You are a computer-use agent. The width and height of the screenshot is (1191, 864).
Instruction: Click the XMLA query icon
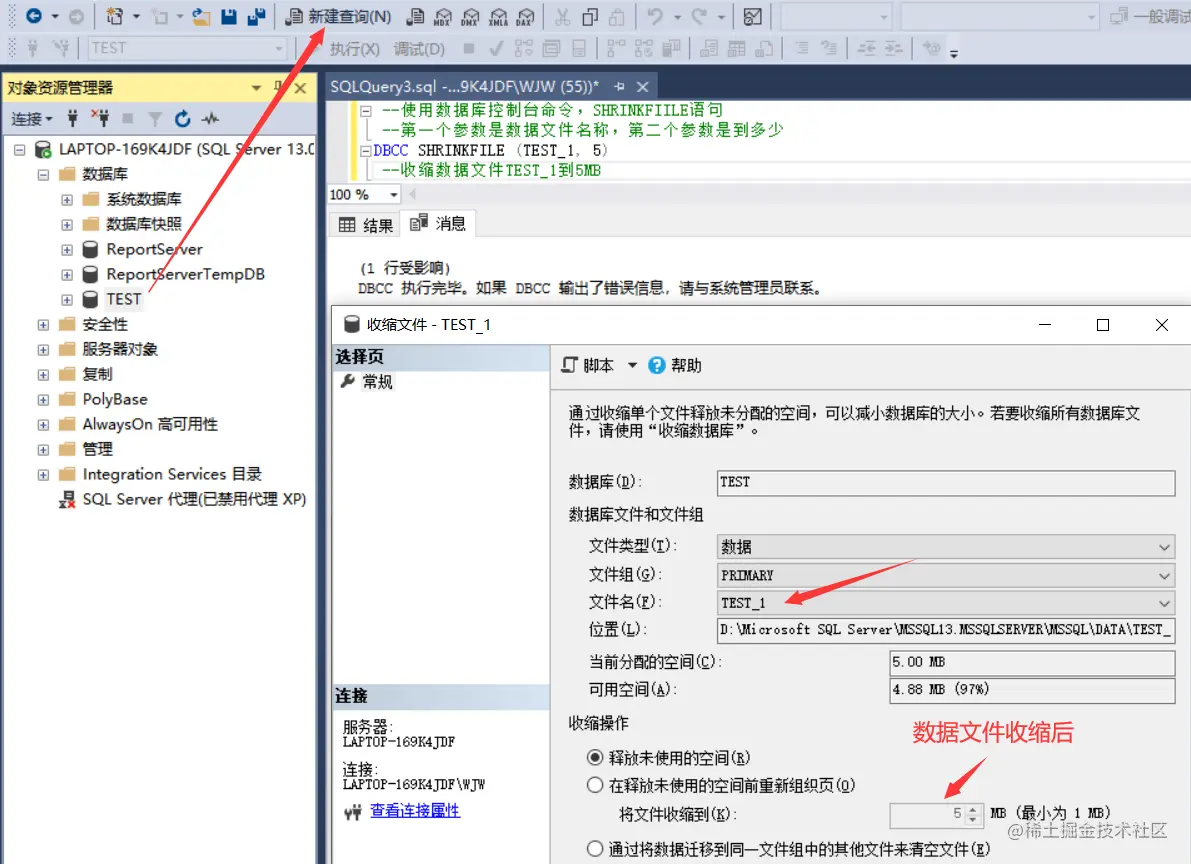498,16
